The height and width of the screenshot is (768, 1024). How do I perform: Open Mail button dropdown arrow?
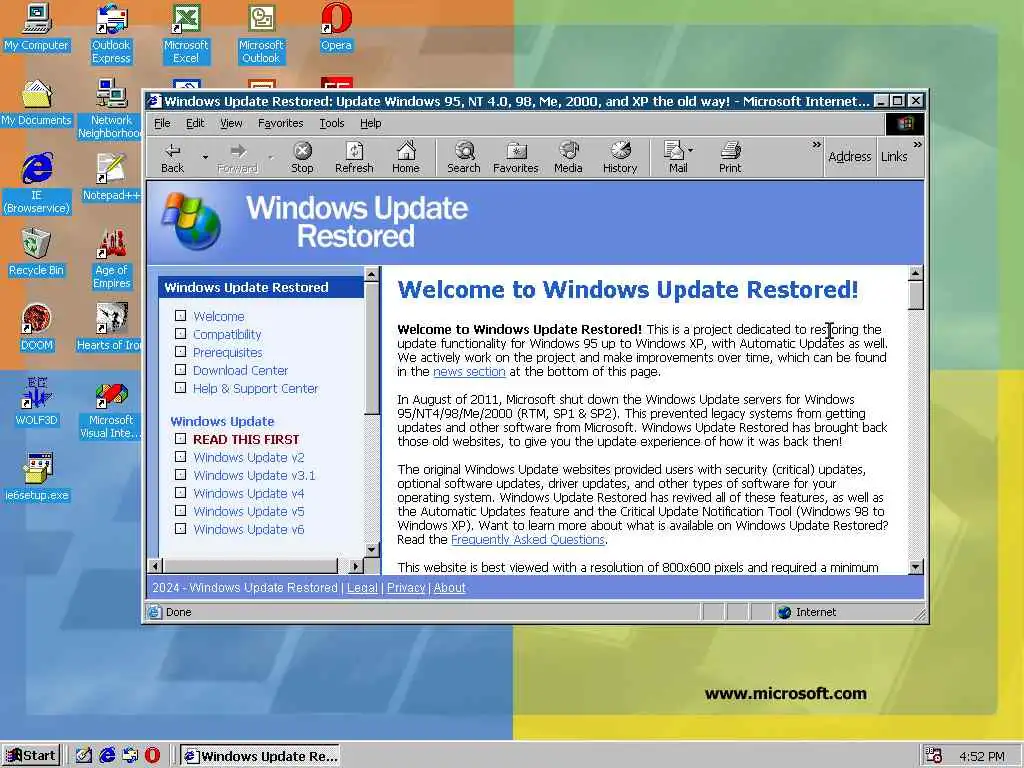tap(691, 151)
